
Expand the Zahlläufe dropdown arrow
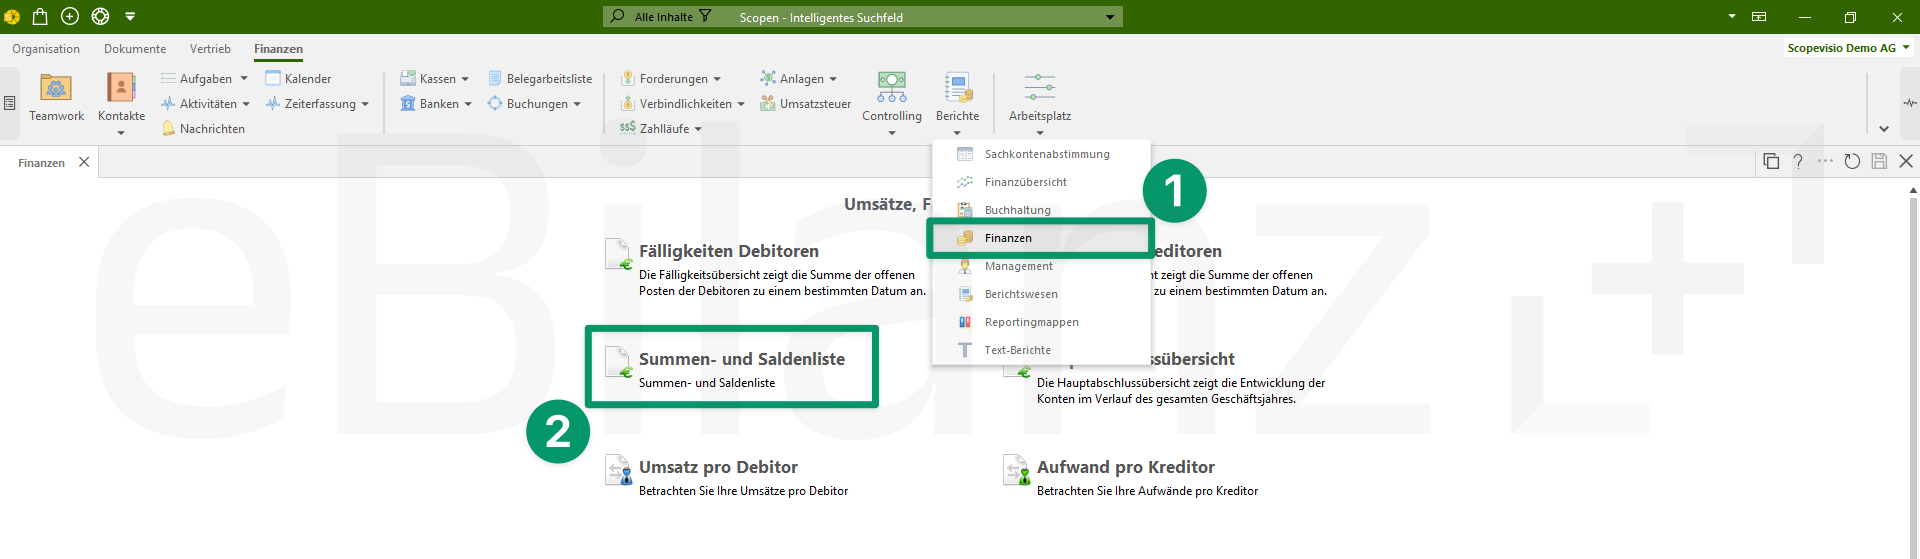[698, 129]
